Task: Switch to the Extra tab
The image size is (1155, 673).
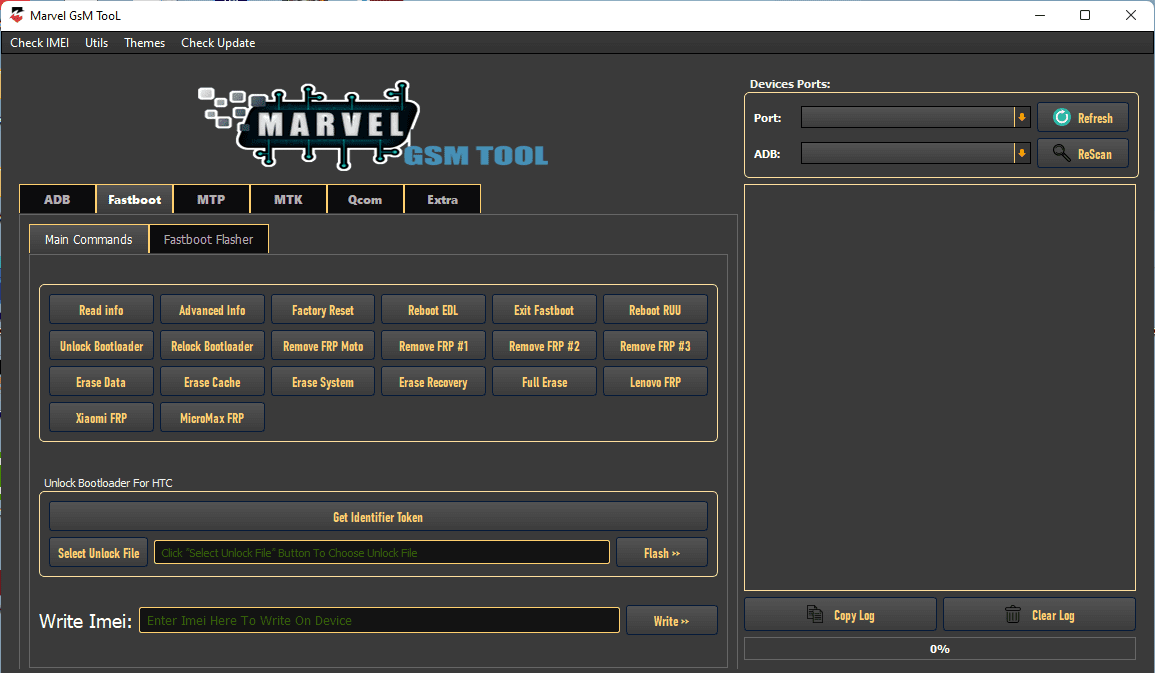Action: 443,200
